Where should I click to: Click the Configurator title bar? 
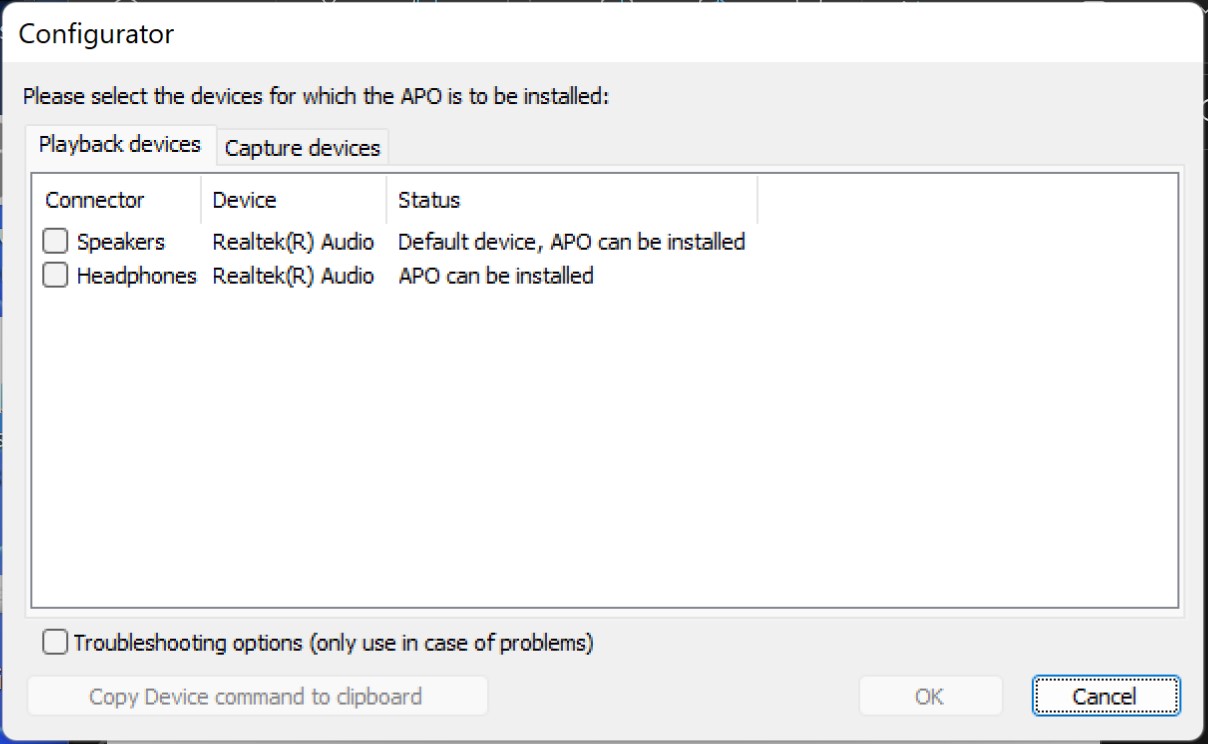(600, 34)
